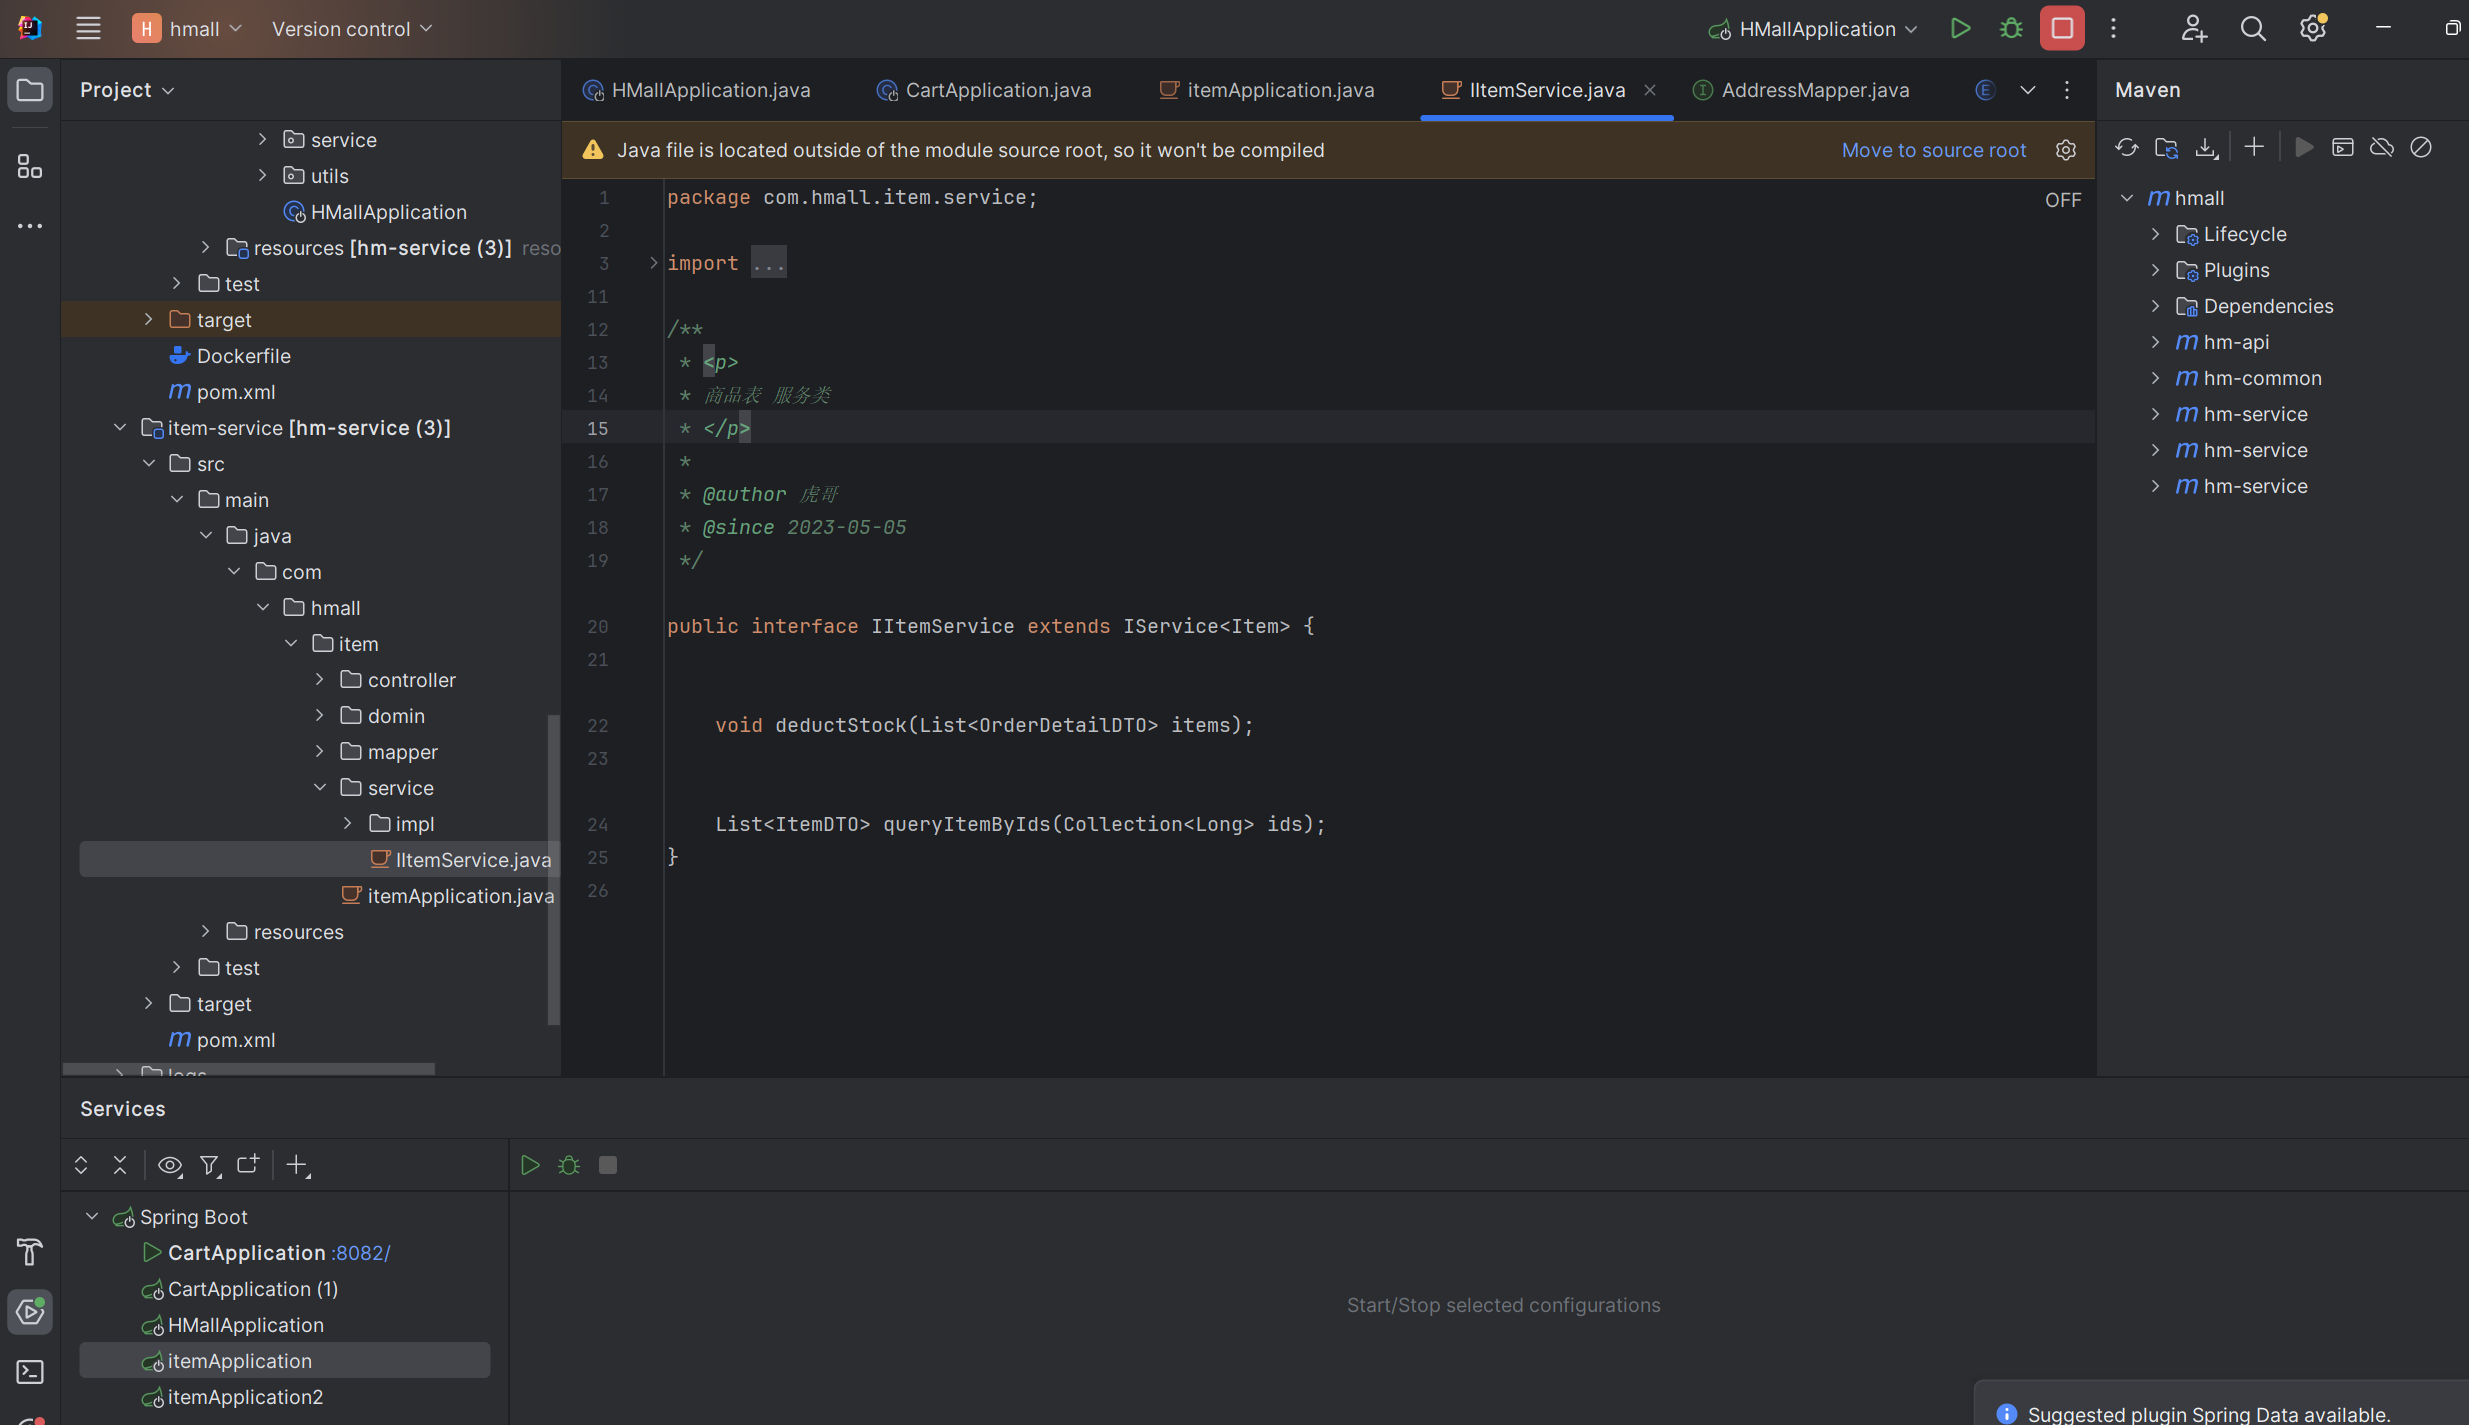Open IDE settings gear icon
2469x1425 pixels.
click(2312, 28)
